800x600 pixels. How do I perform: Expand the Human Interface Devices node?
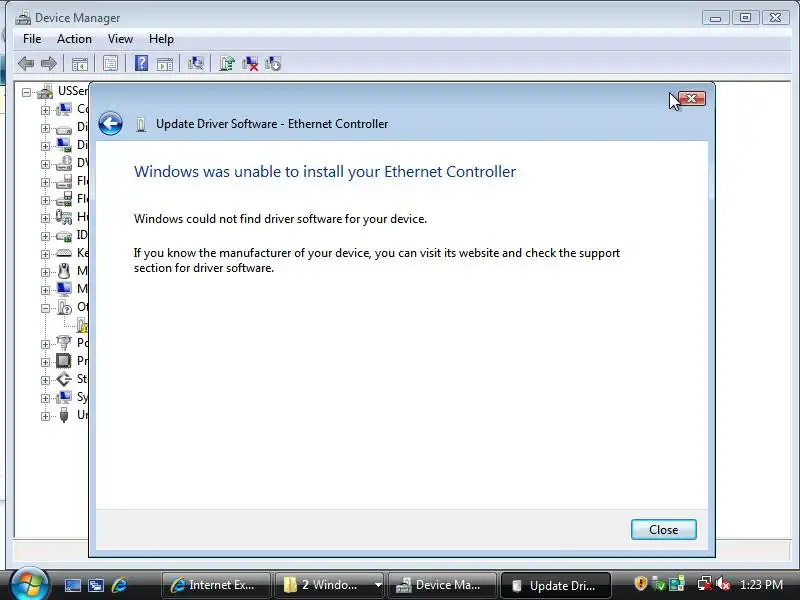point(45,218)
